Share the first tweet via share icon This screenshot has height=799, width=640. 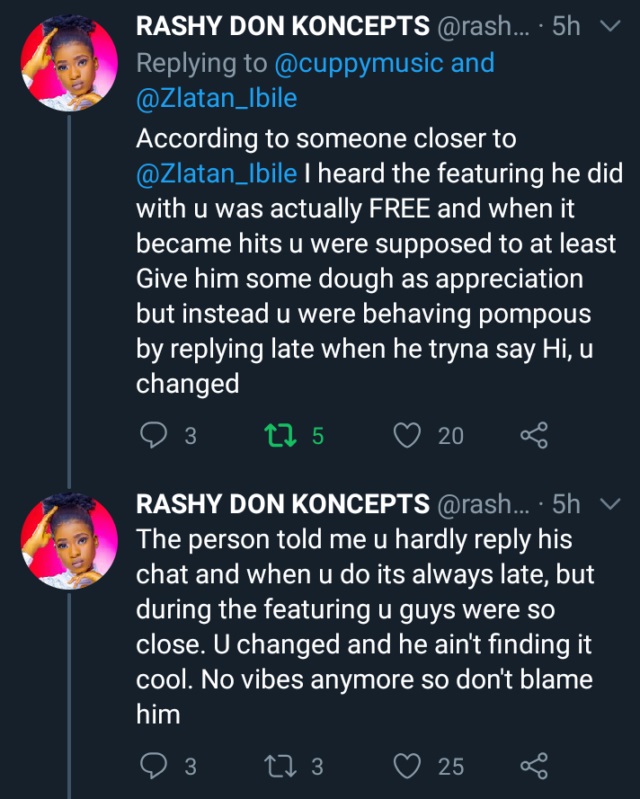click(535, 434)
